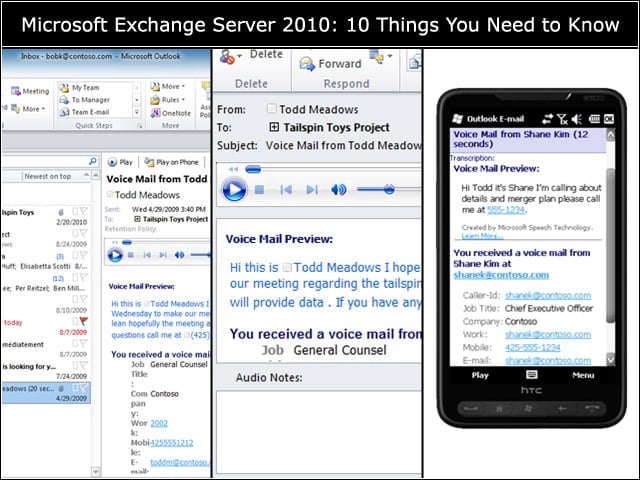Click large player volume slider
Image resolution: width=640 pixels, height=480 pixels.
coord(389,189)
